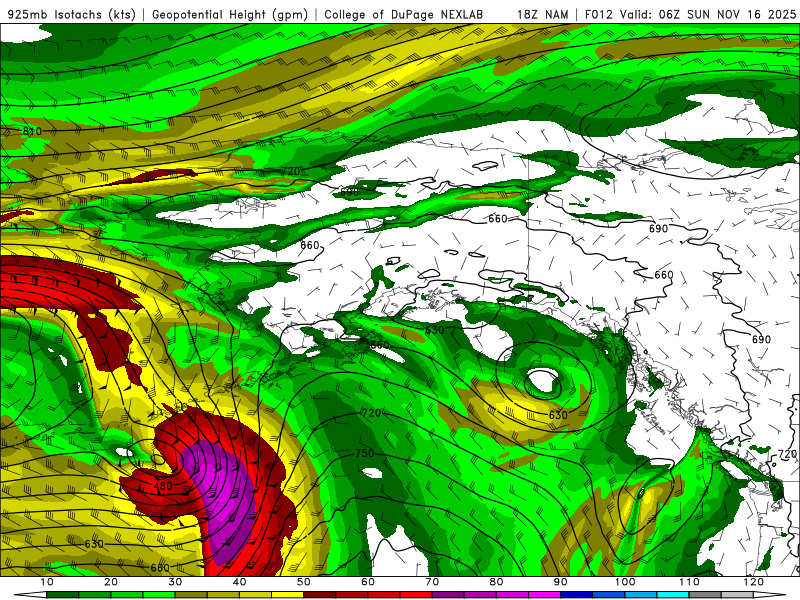
Task: Click the 40 kt value on the color scale
Action: (x=239, y=582)
